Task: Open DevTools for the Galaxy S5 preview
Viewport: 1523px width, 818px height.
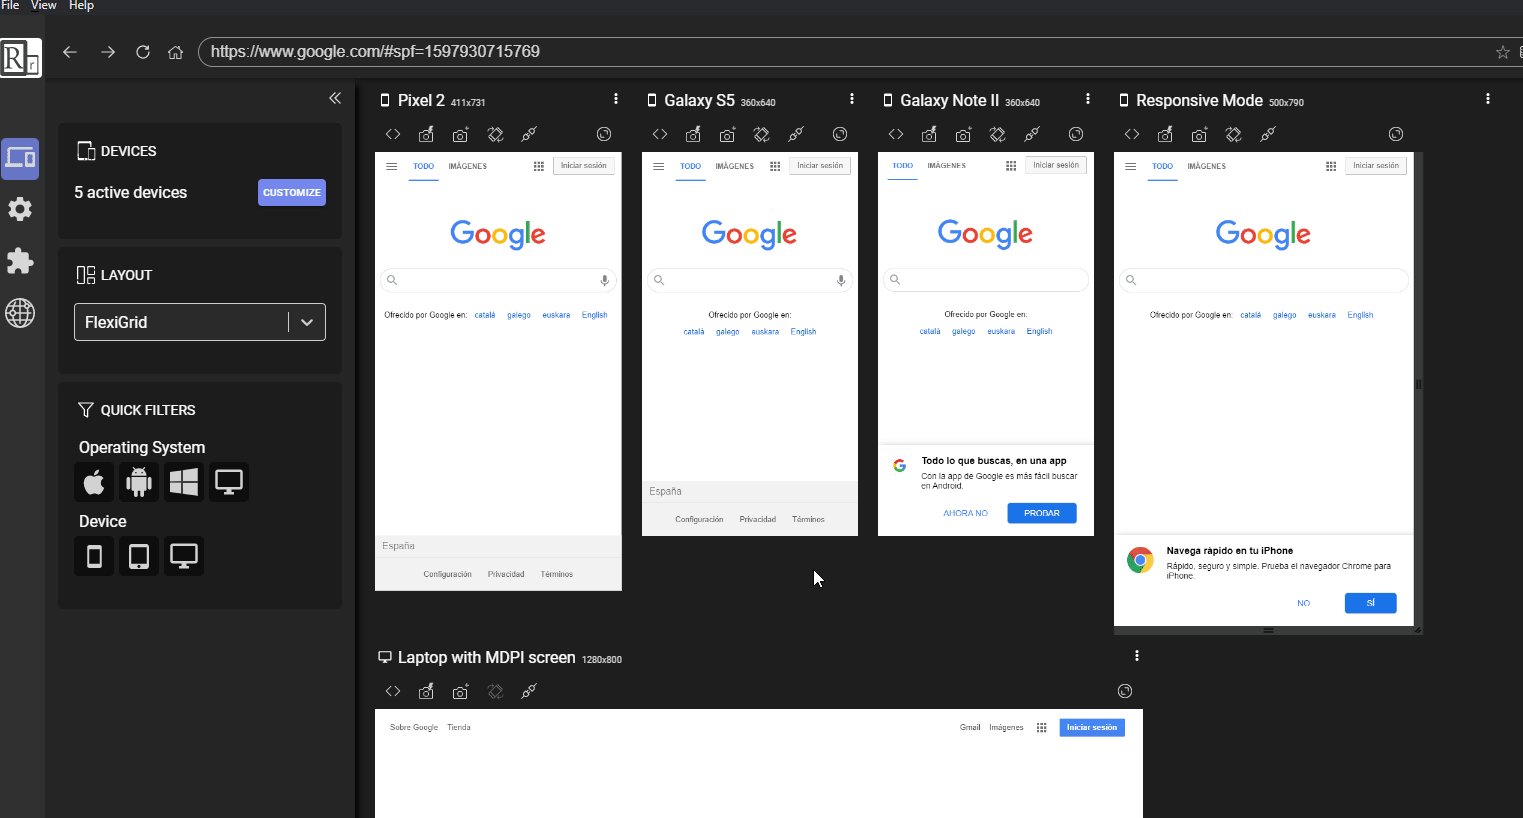Action: [660, 134]
